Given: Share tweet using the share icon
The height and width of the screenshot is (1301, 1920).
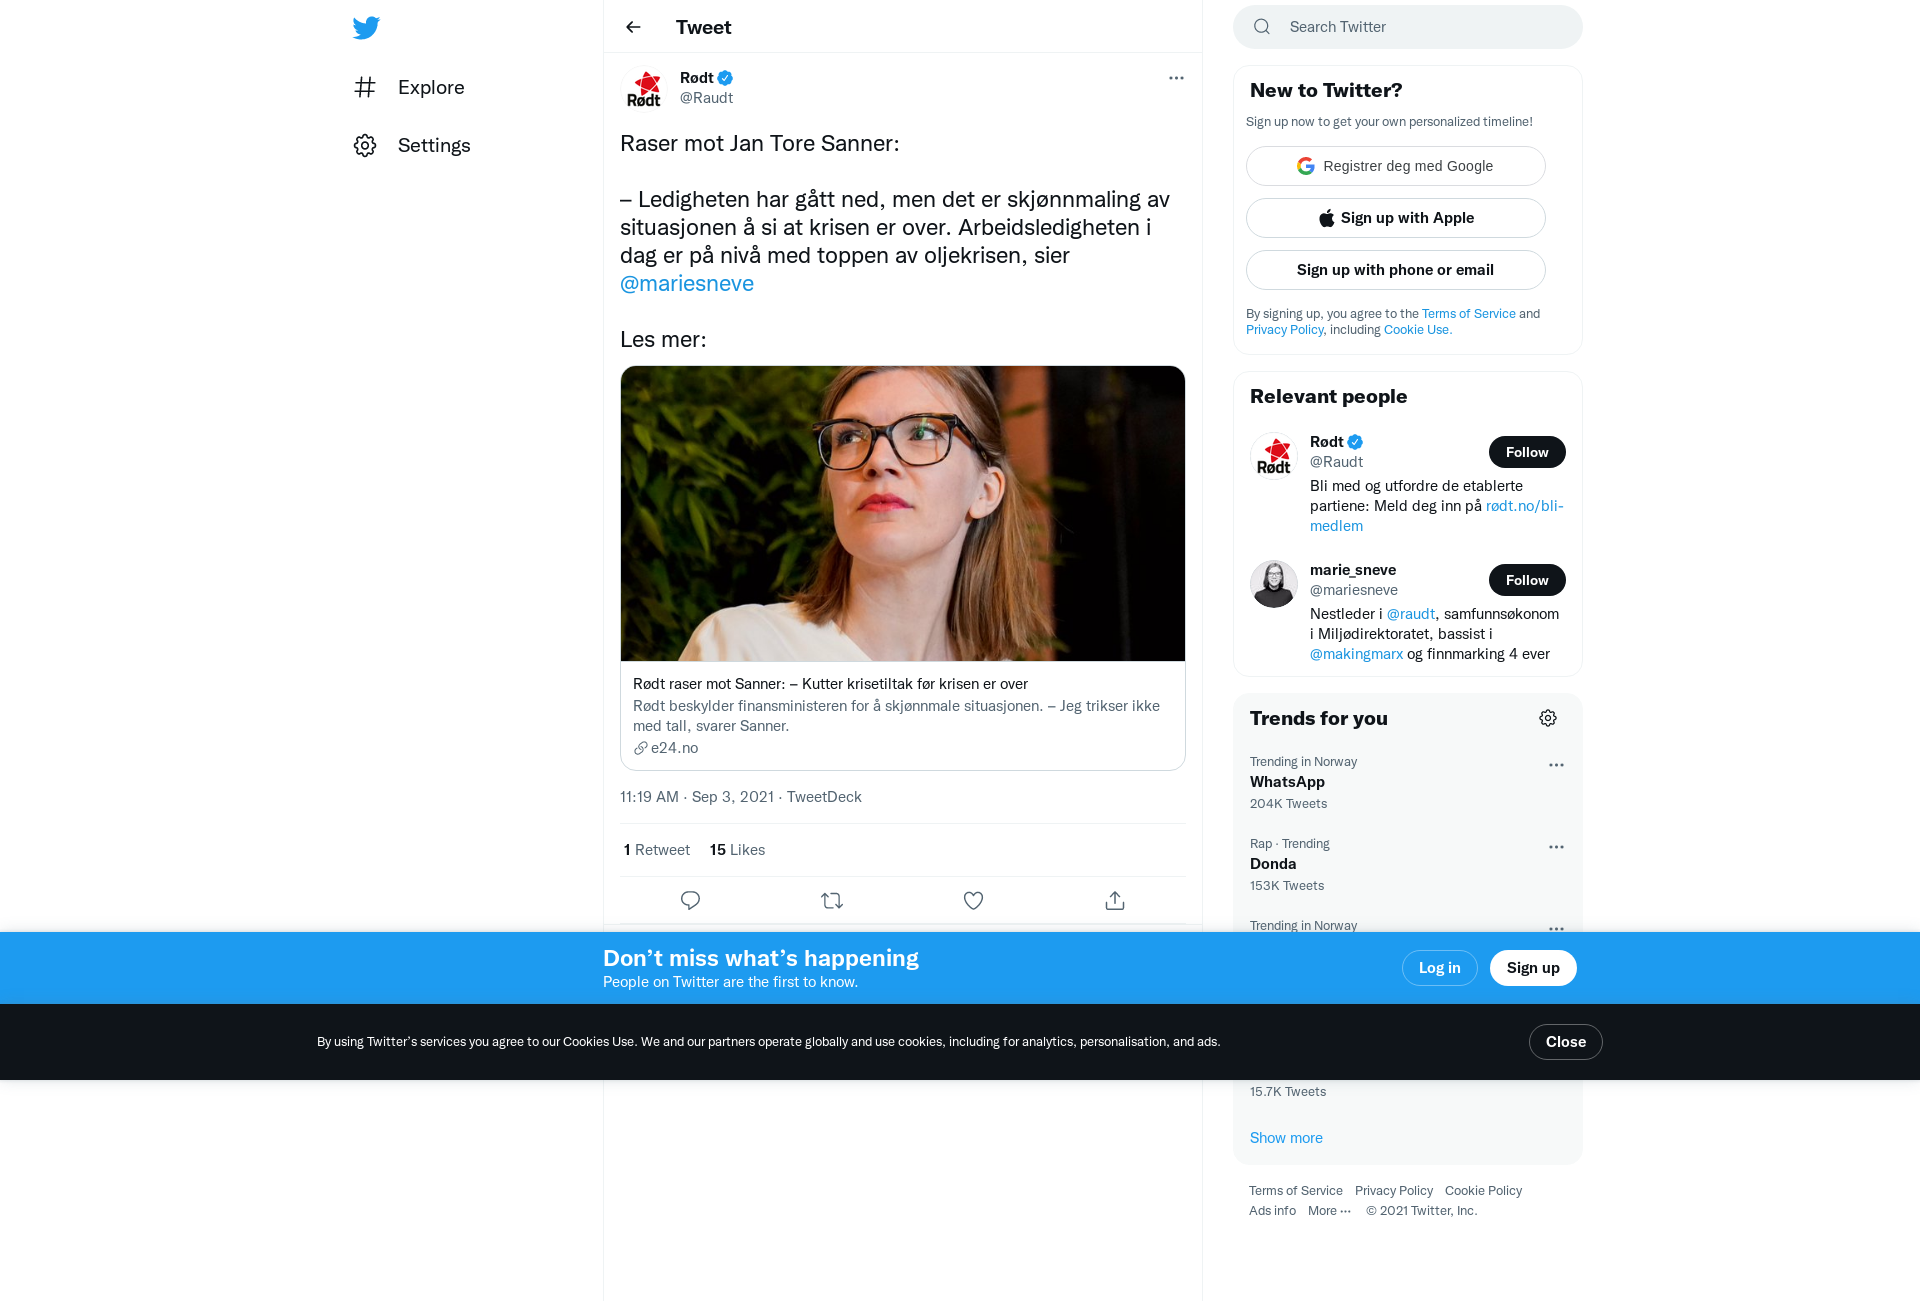Looking at the screenshot, I should tap(1115, 900).
